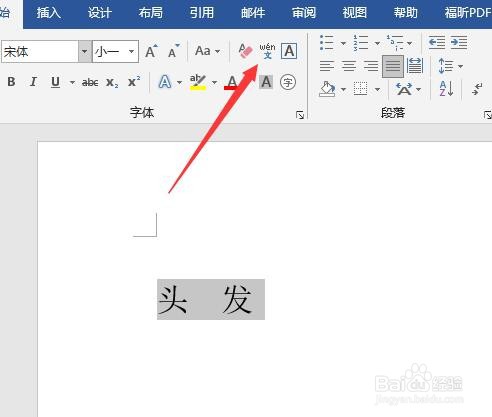Toggle italic formatting
The image size is (492, 417).
(x=33, y=82)
